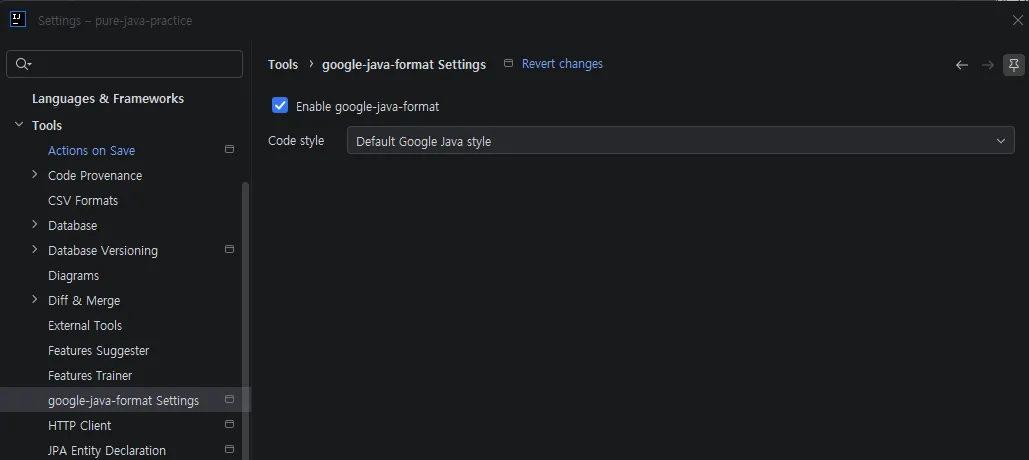
Task: Select Database Versioning settings page
Action: 102,250
